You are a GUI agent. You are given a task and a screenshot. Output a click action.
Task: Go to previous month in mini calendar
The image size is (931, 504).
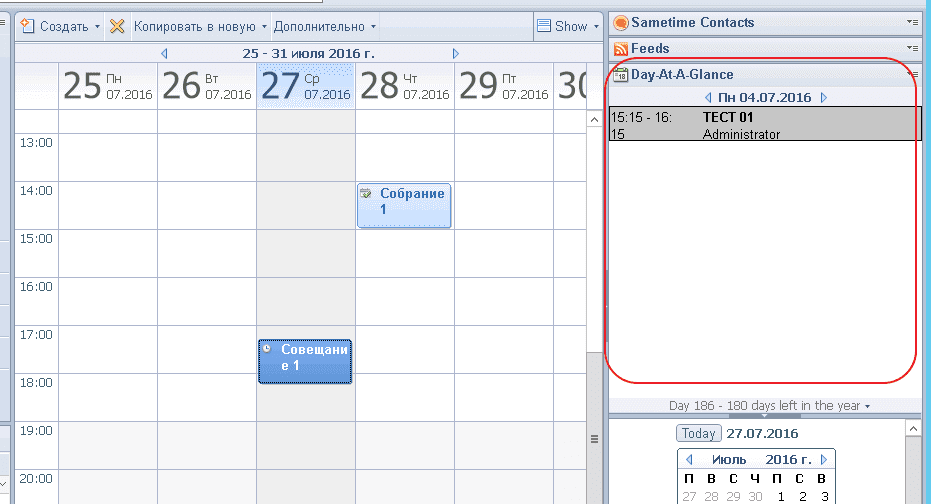pos(686,460)
